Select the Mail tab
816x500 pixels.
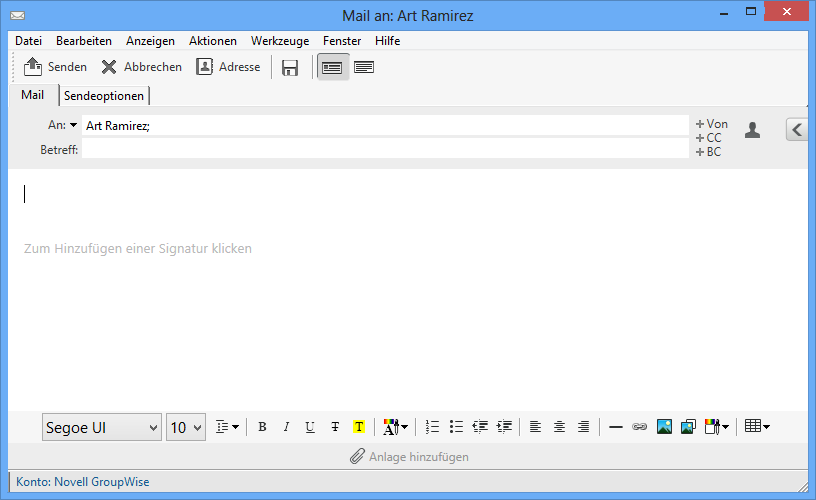[32, 95]
